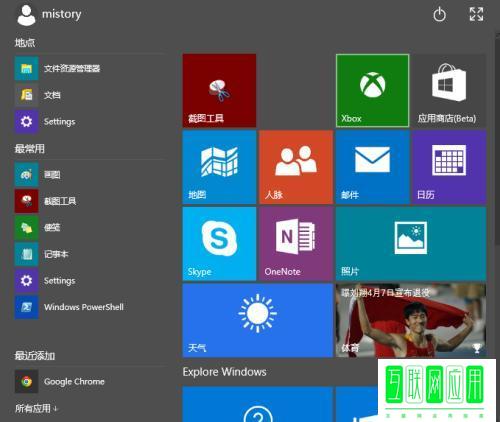Open the 日历 calendar tile
Image resolution: width=500 pixels, height=422 pixels.
point(449,167)
